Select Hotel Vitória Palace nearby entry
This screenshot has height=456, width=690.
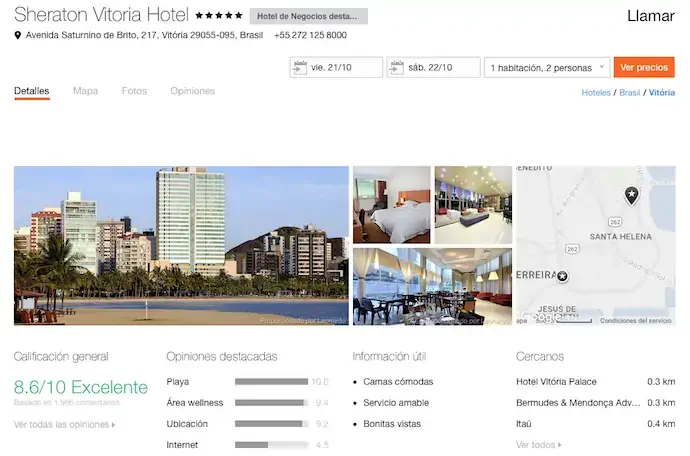(x=595, y=382)
